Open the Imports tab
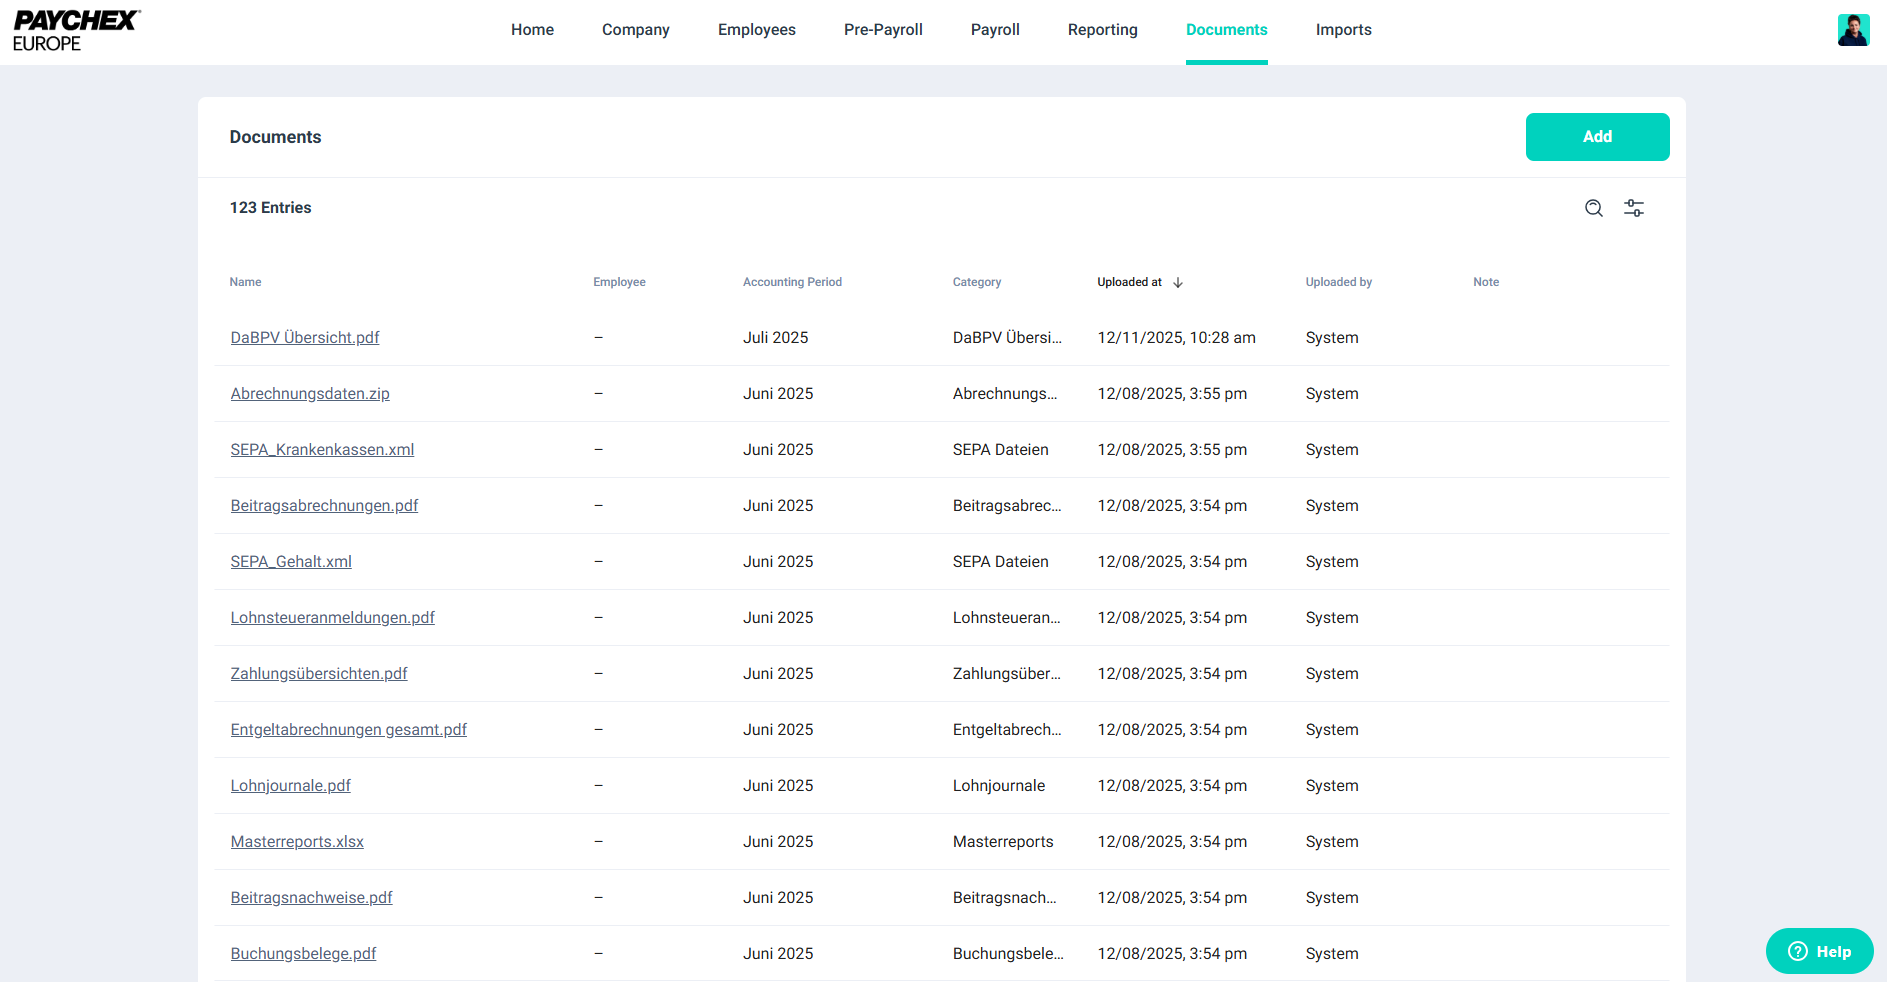The image size is (1887, 982). [x=1343, y=30]
